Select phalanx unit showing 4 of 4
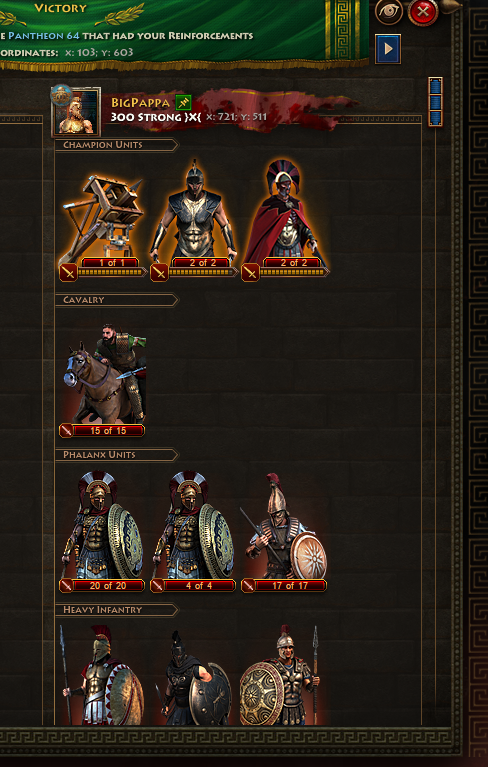 coord(193,525)
